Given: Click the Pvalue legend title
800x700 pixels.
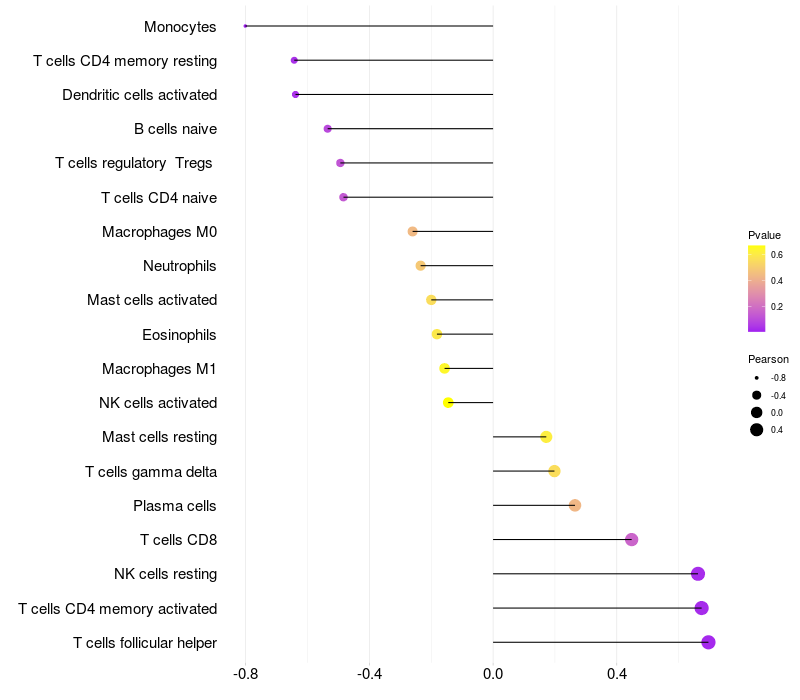Looking at the screenshot, I should (764, 235).
